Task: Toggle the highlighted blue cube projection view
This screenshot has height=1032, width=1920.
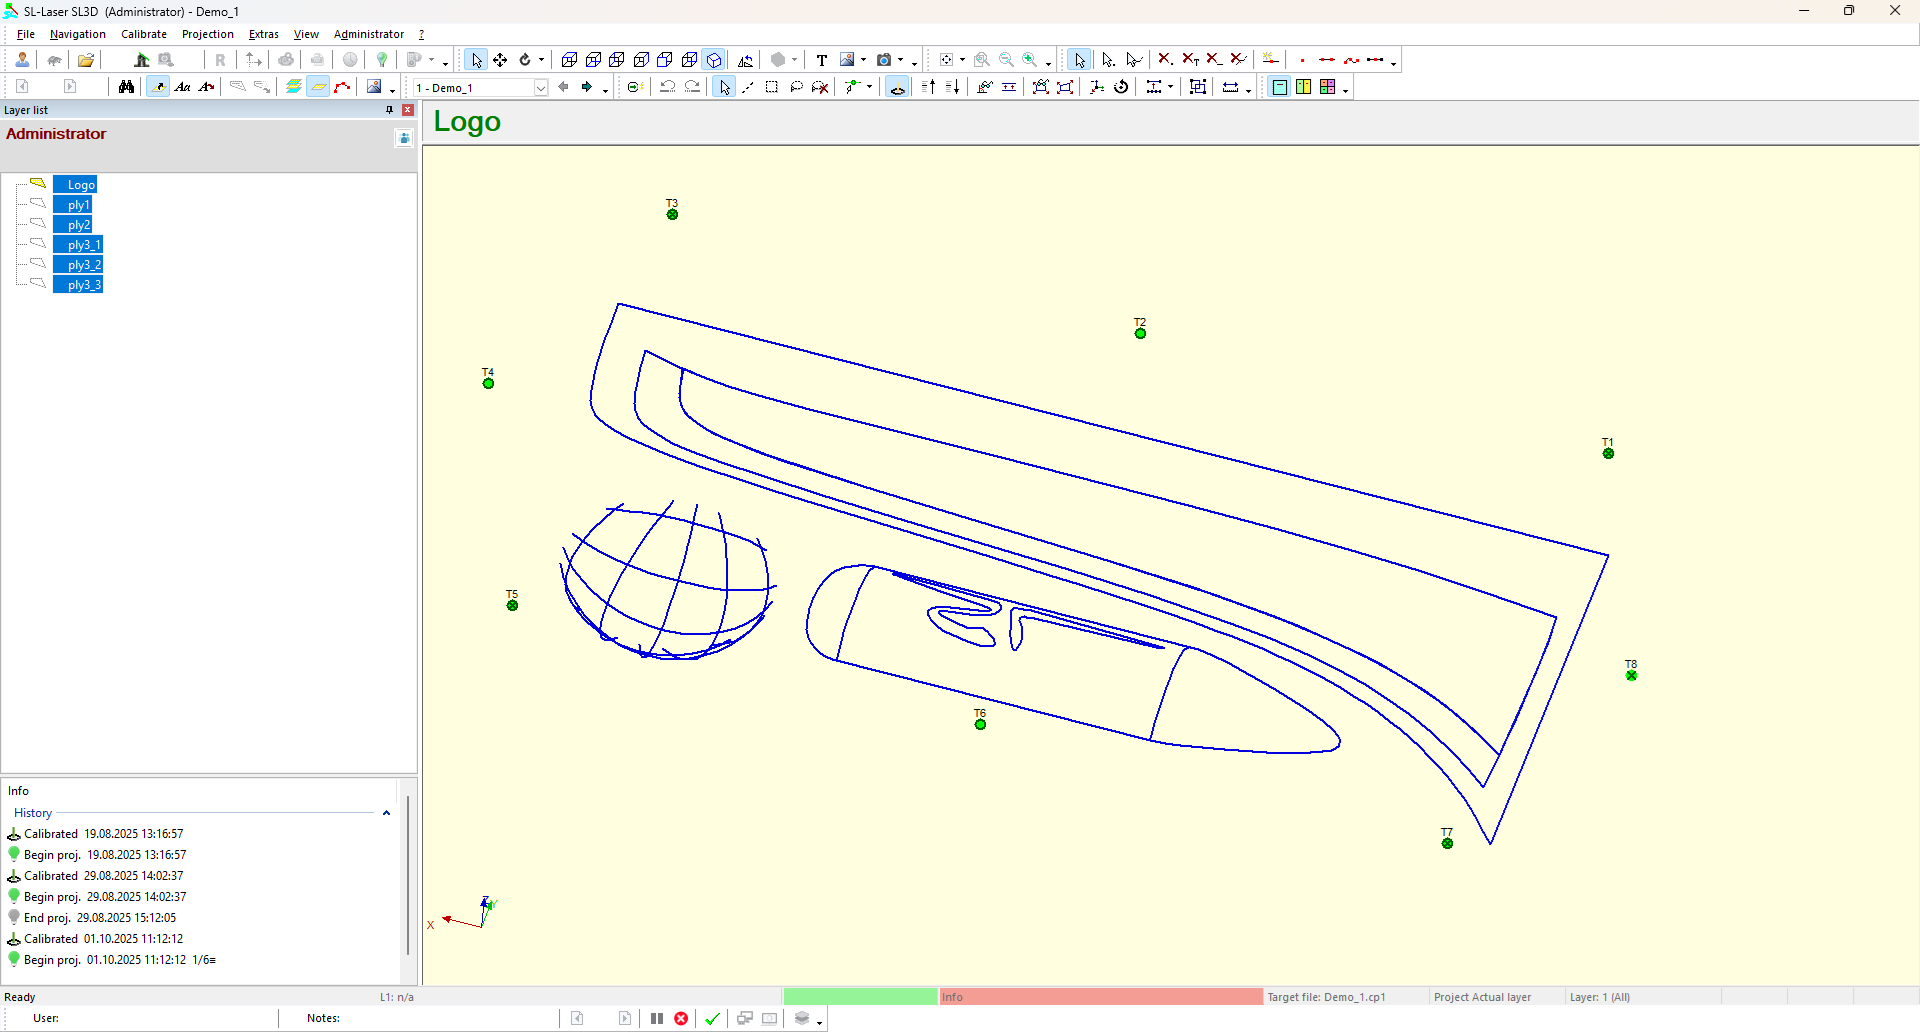Action: (714, 59)
